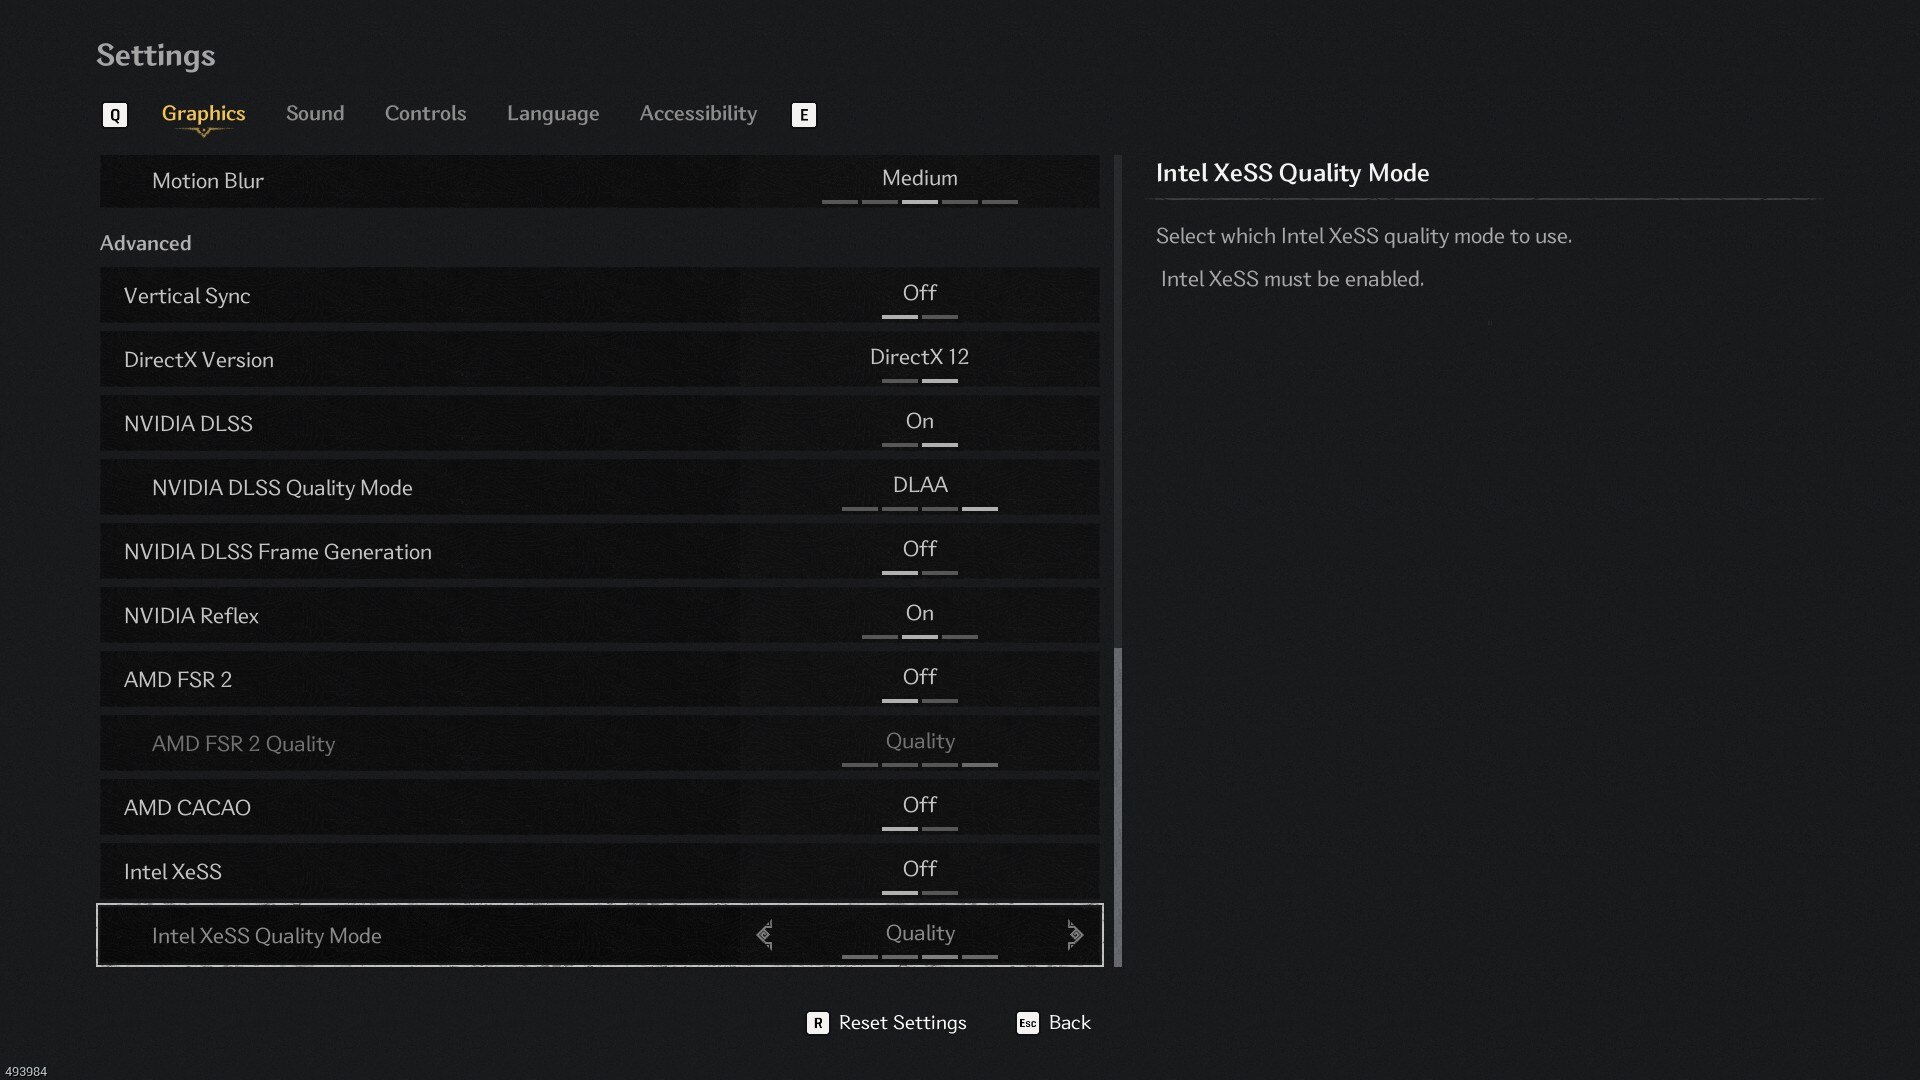Click the Back button

click(x=1069, y=1023)
